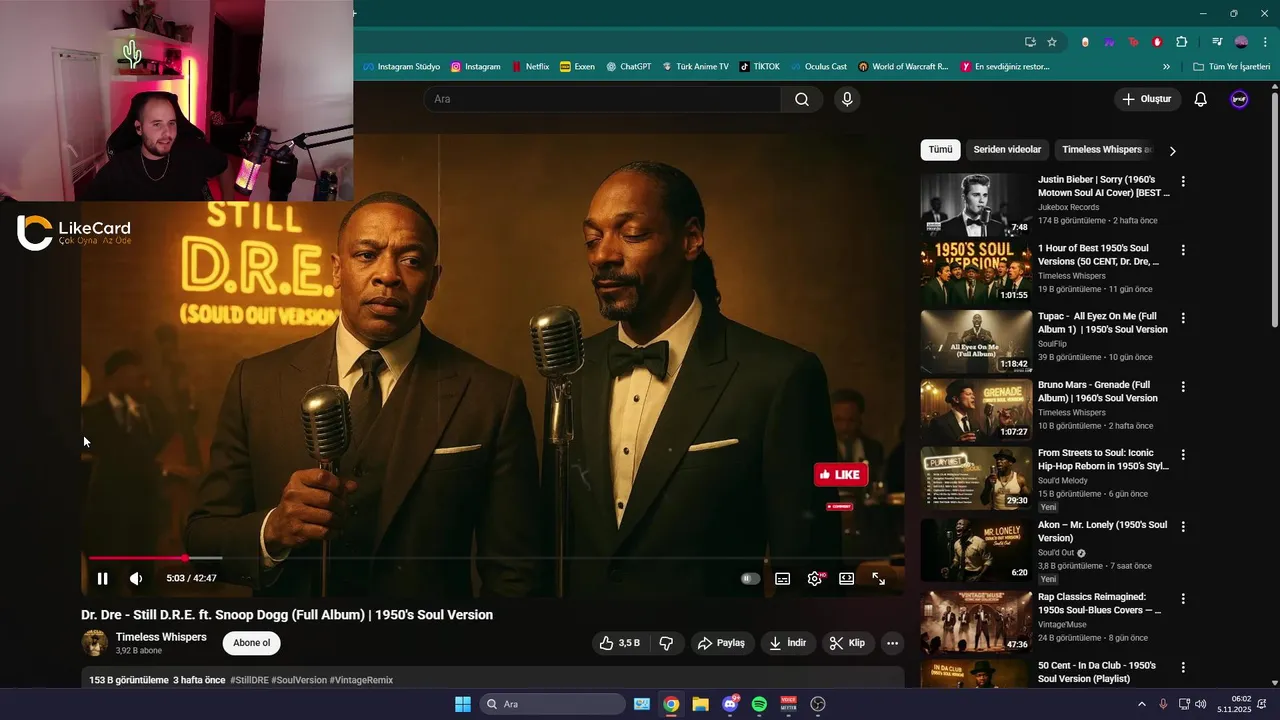1280x720 pixels.
Task: Dislike the video with thumbs down
Action: [x=666, y=643]
